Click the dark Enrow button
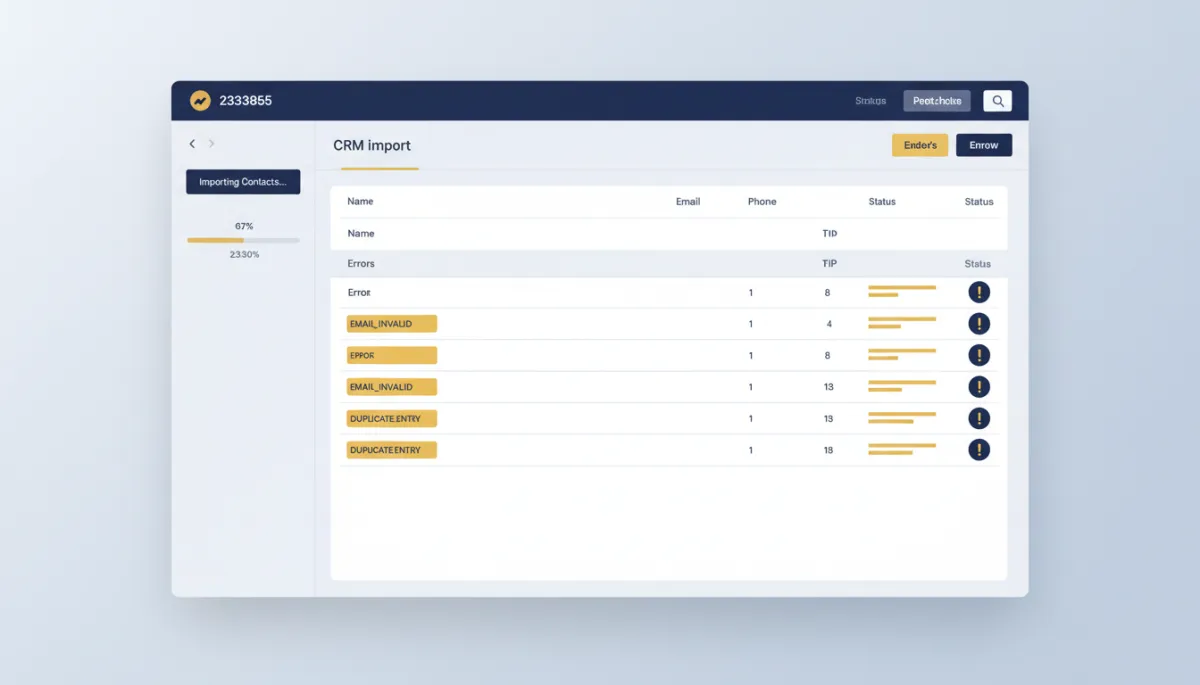Image resolution: width=1200 pixels, height=685 pixels. pos(984,145)
